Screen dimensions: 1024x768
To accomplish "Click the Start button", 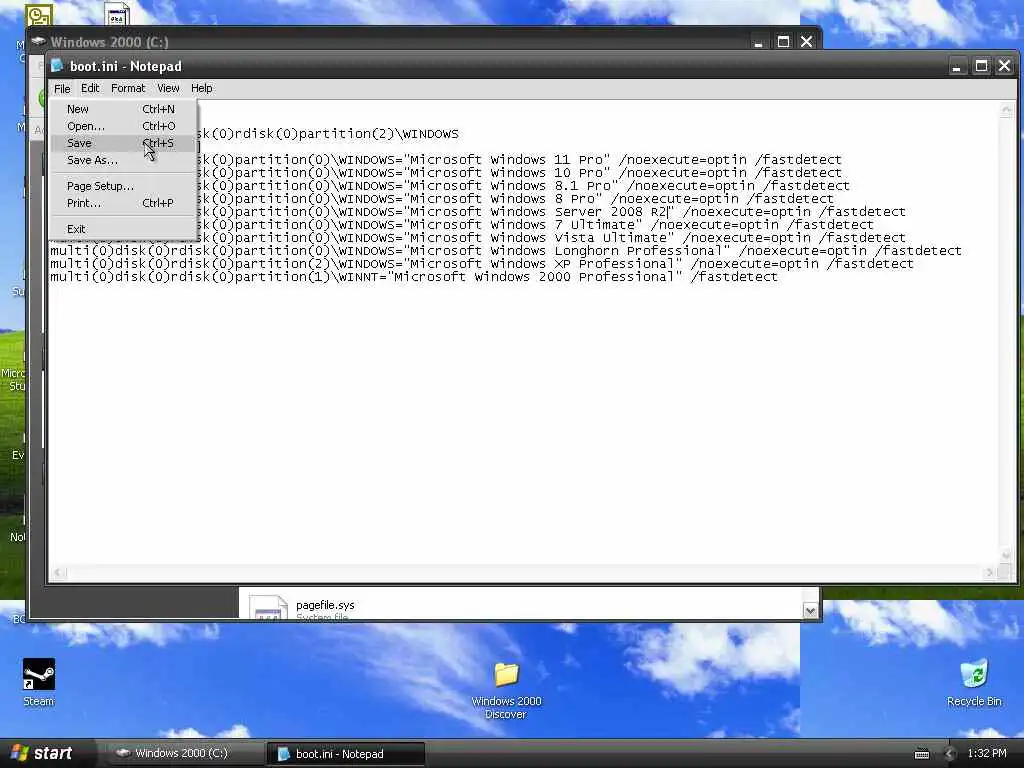I will (43, 753).
